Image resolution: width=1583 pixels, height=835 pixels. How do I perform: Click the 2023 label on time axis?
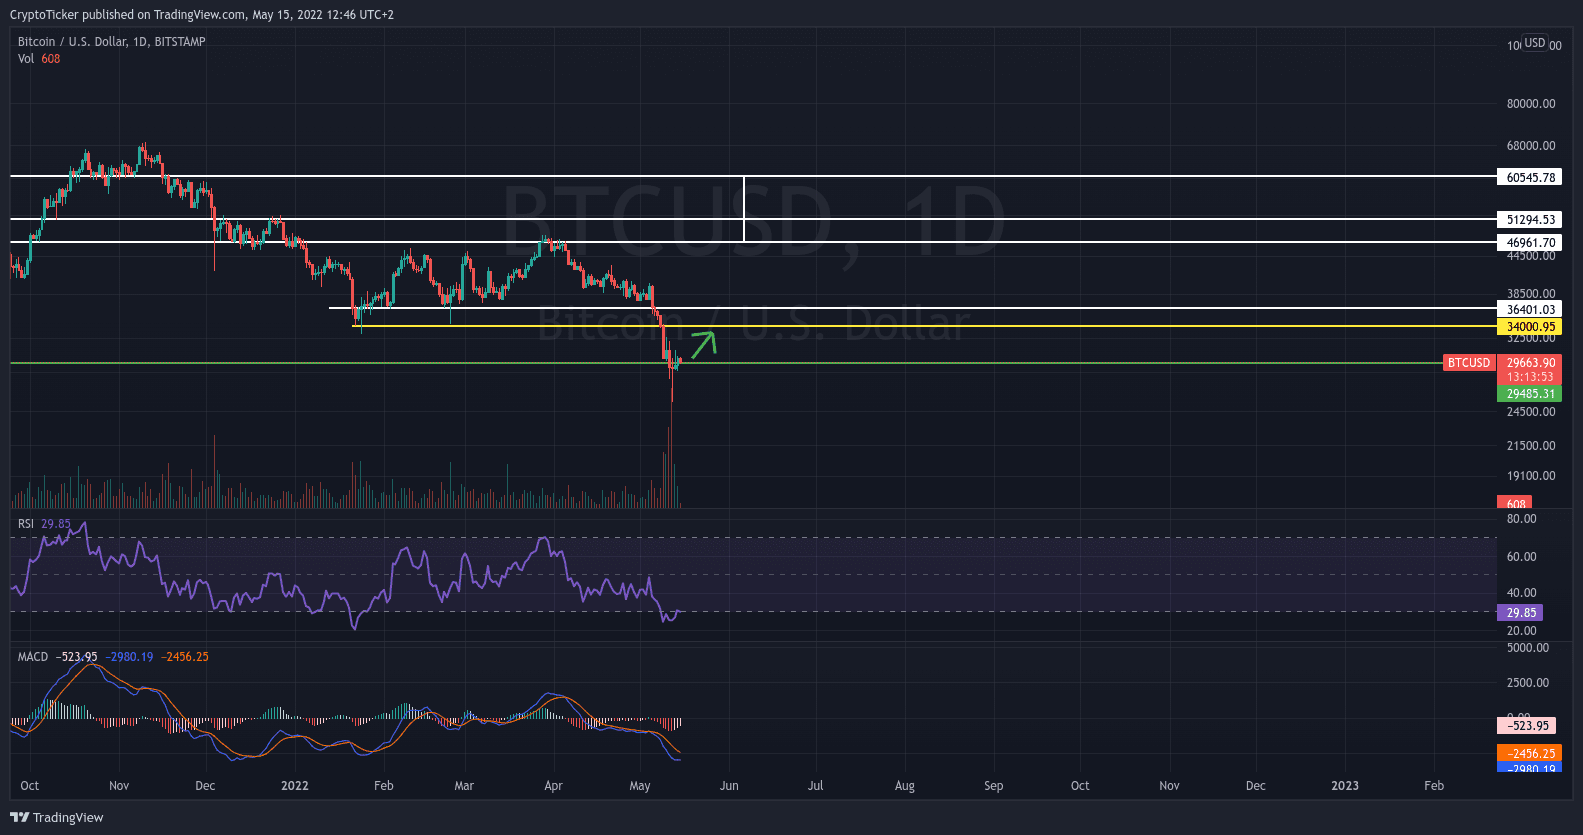(1345, 786)
